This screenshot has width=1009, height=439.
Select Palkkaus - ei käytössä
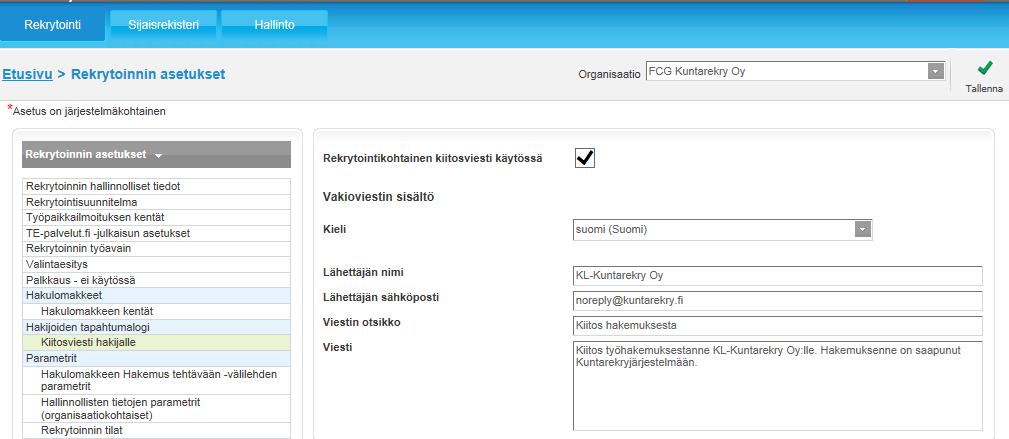[x=156, y=280]
